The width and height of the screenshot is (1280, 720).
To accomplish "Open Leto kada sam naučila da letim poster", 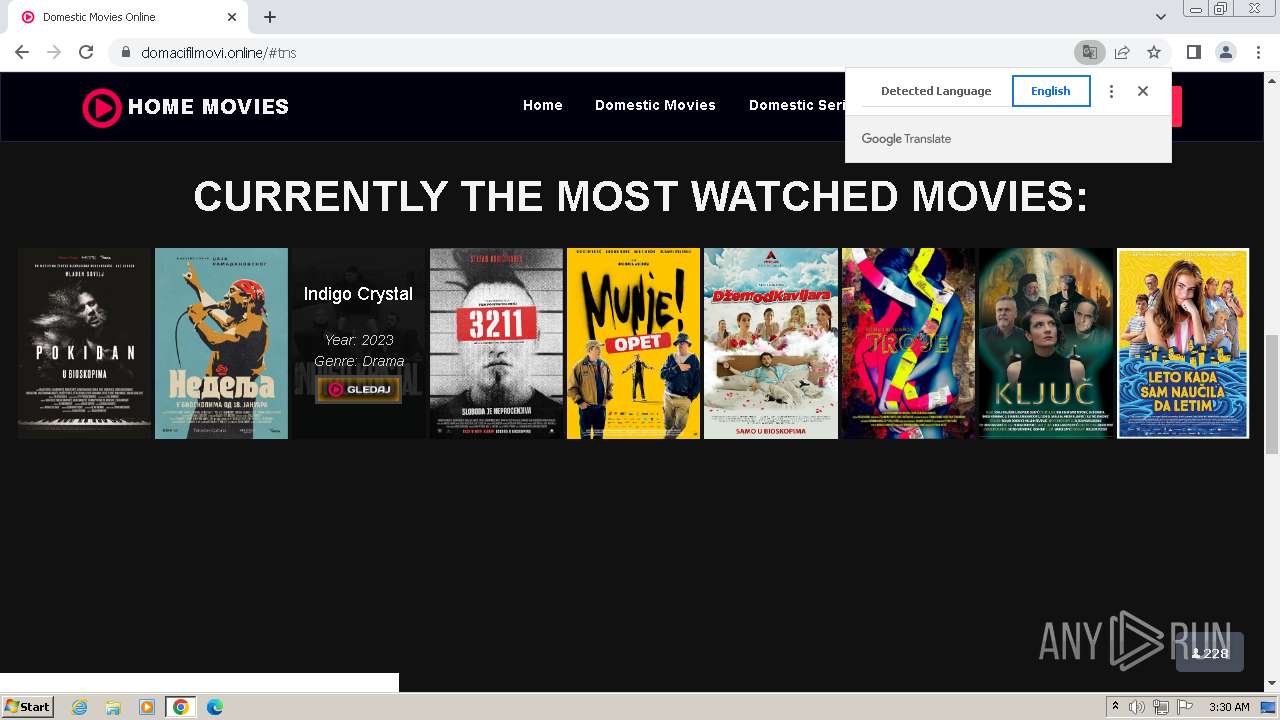I will [1183, 343].
